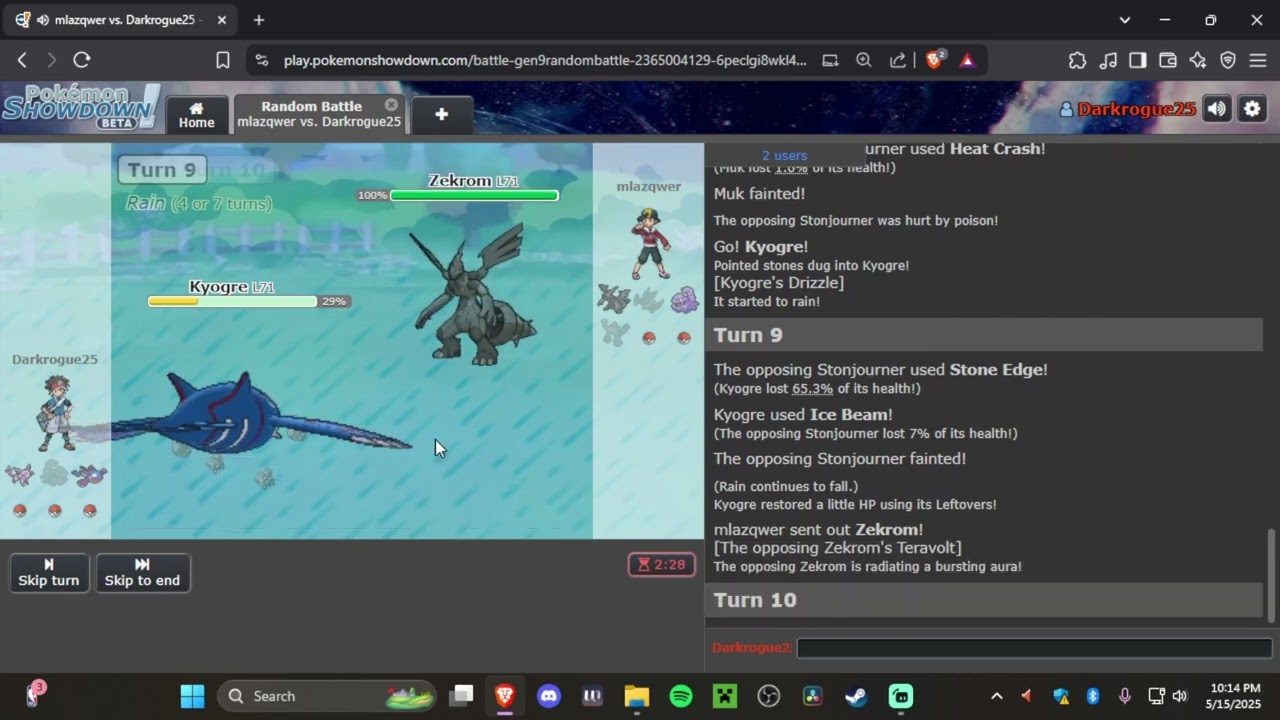The height and width of the screenshot is (720, 1280).
Task: Open a new browser tab
Action: [259, 20]
